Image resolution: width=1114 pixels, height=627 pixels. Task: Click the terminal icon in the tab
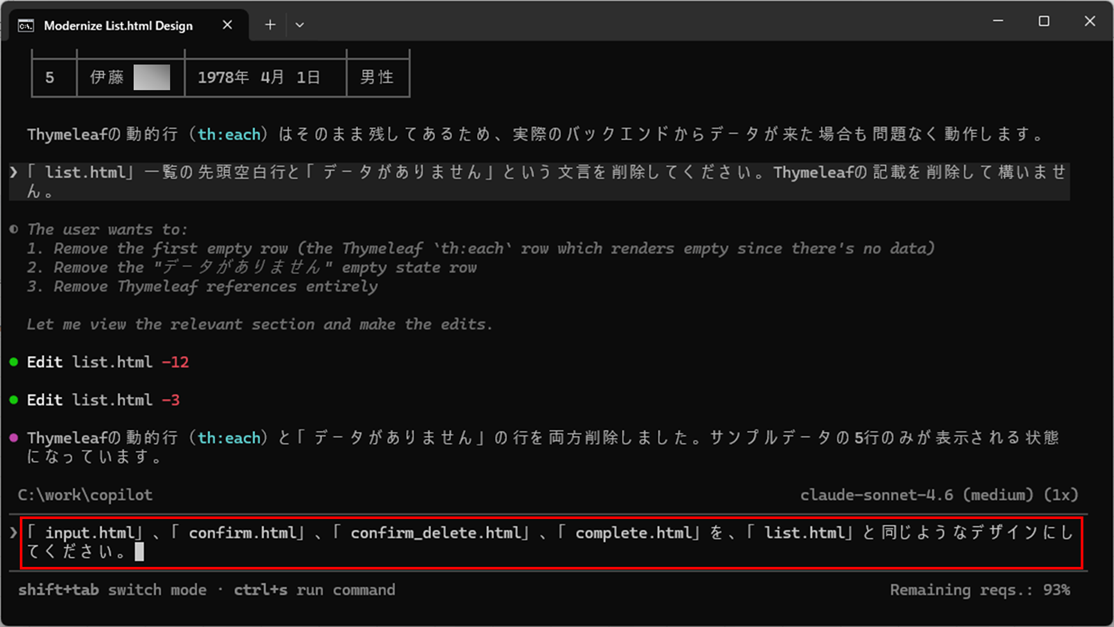[26, 25]
